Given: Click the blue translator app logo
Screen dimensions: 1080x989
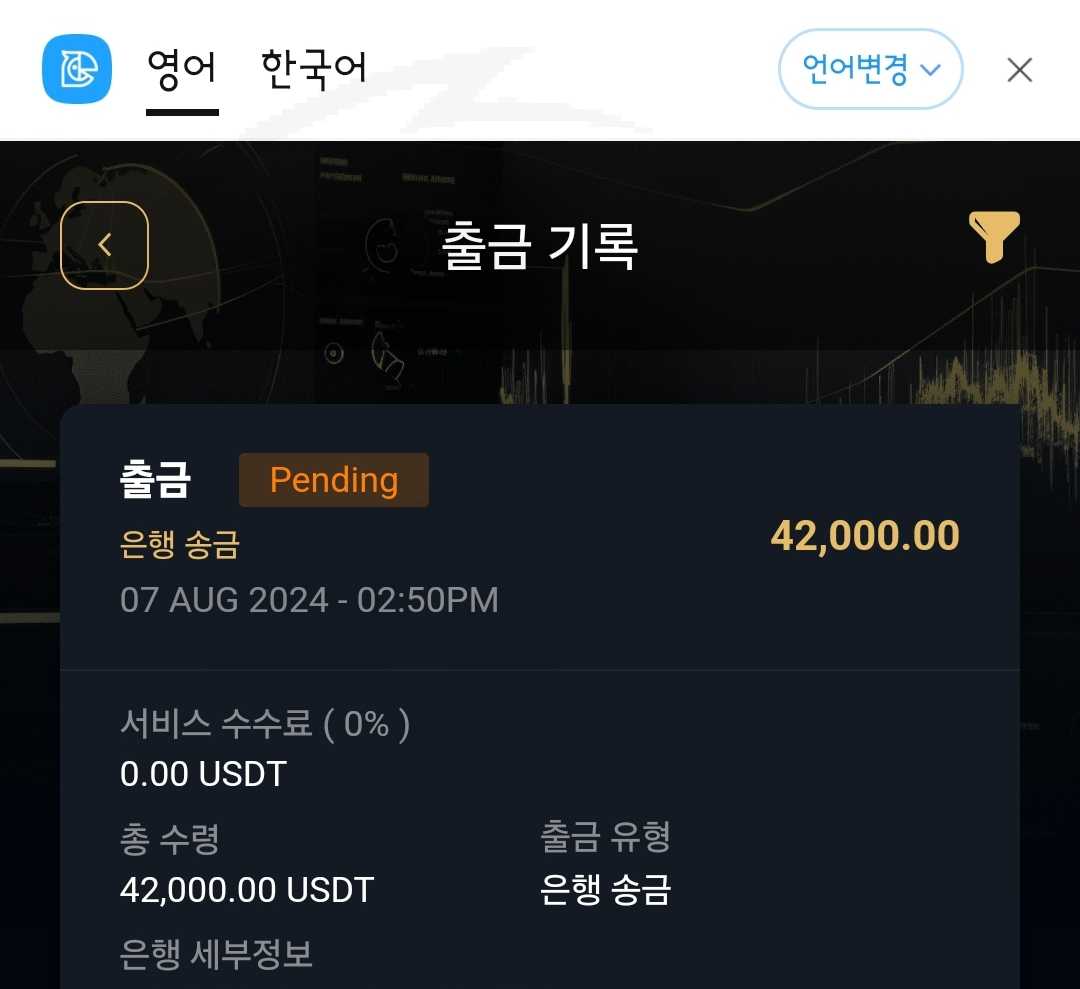Looking at the screenshot, I should (76, 69).
